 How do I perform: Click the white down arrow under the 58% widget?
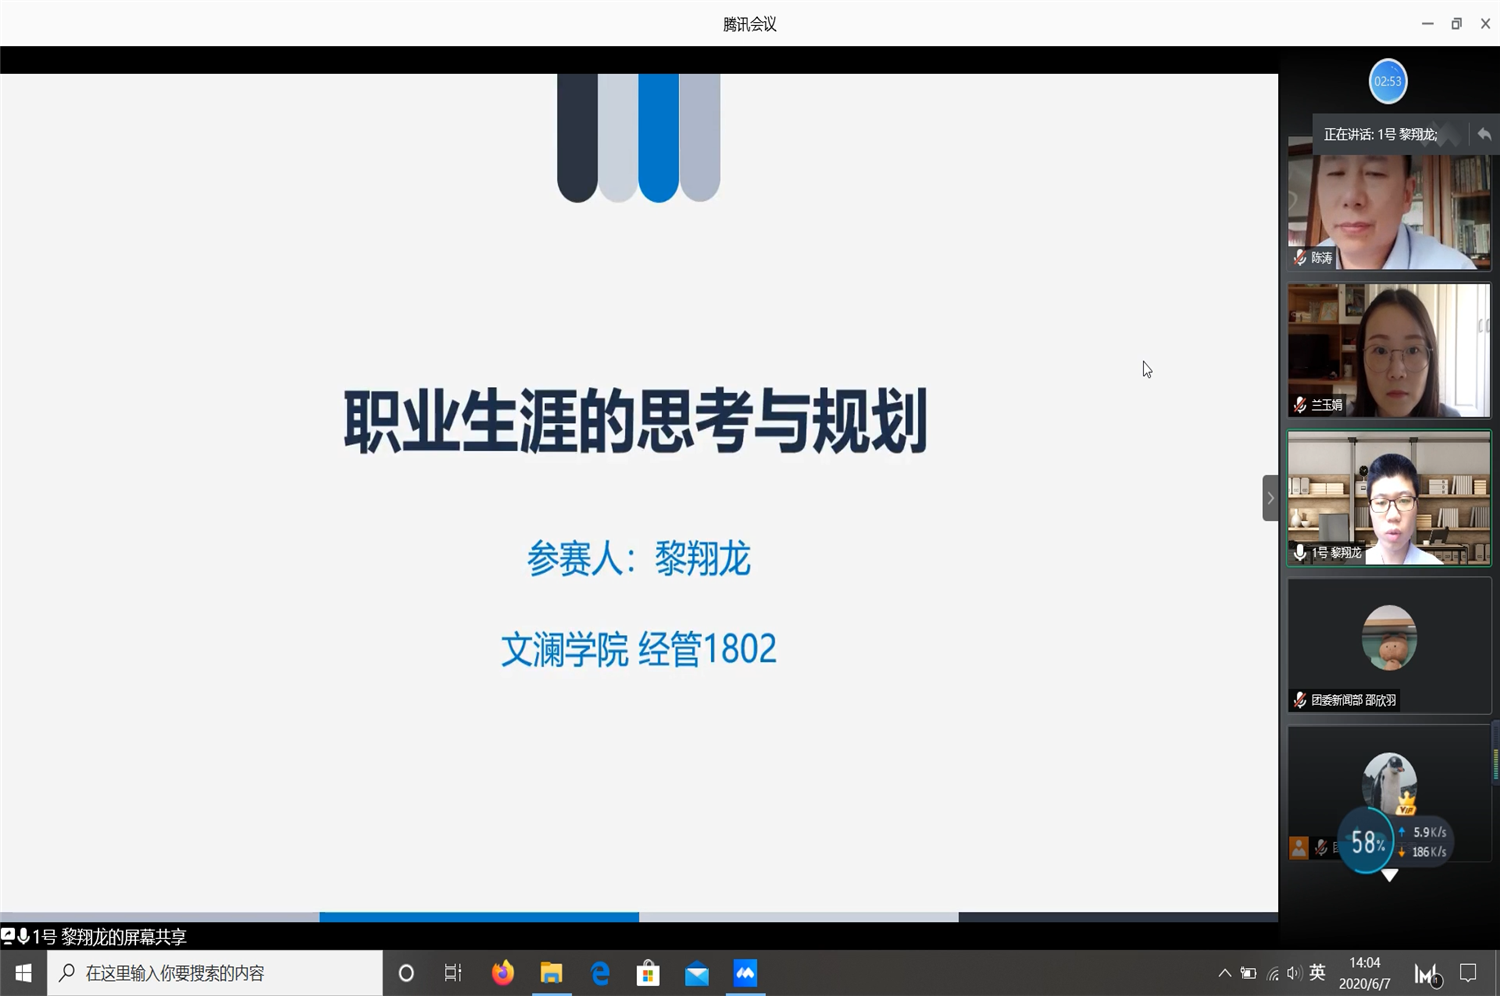point(1389,875)
